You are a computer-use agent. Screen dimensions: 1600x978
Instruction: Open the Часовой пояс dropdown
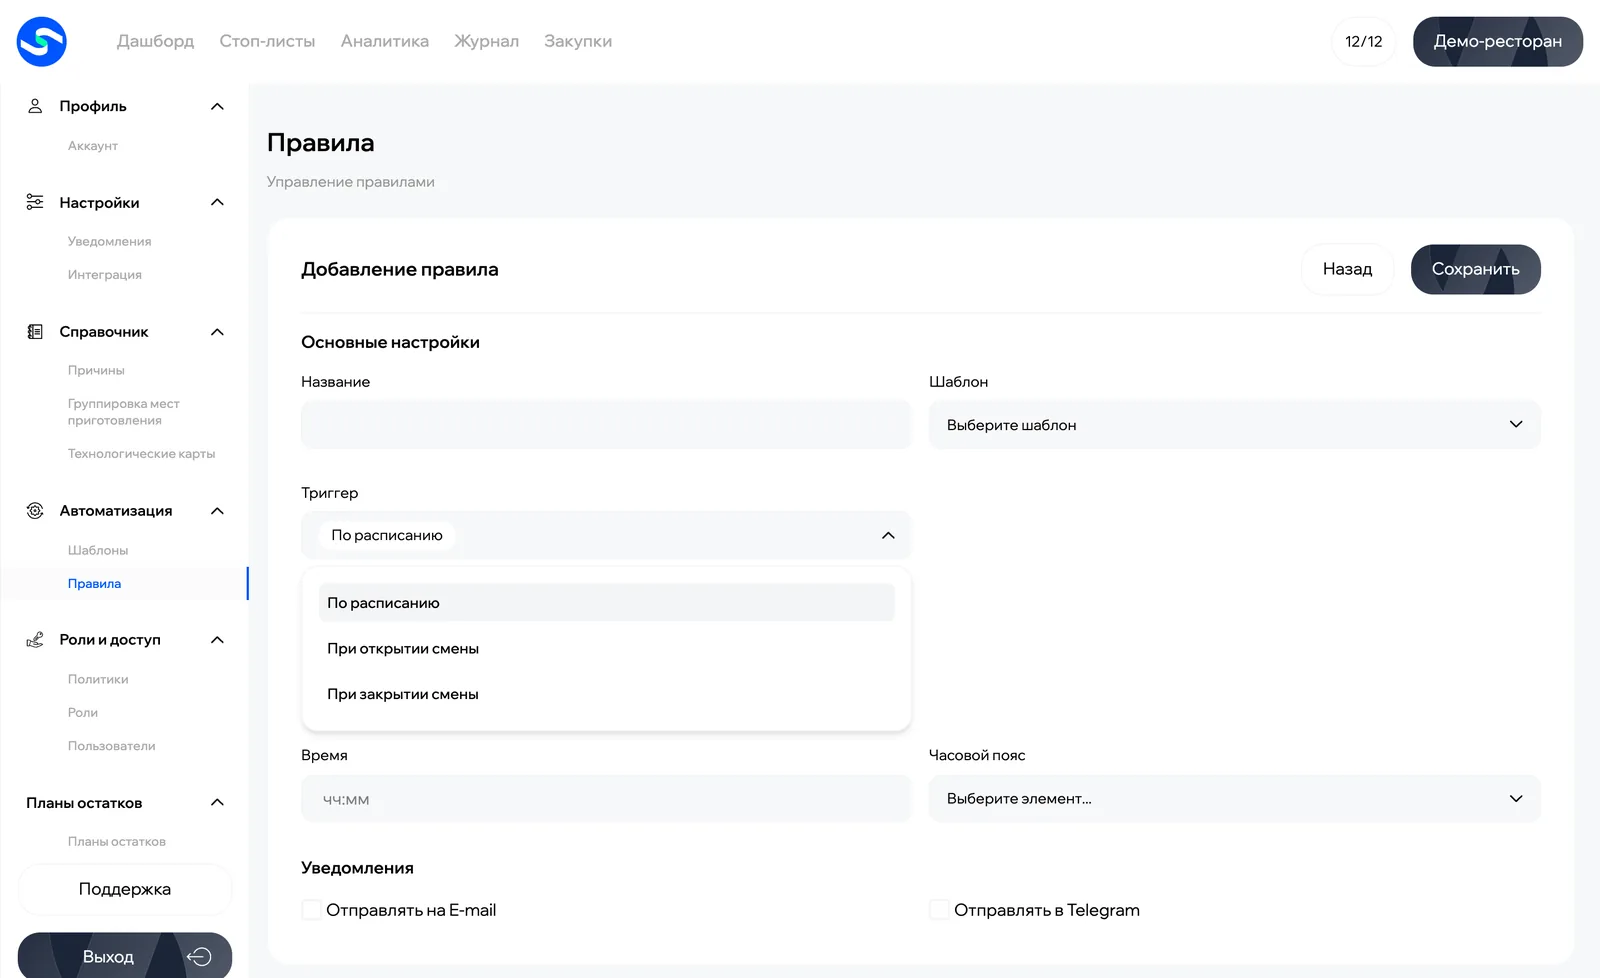tap(1235, 799)
